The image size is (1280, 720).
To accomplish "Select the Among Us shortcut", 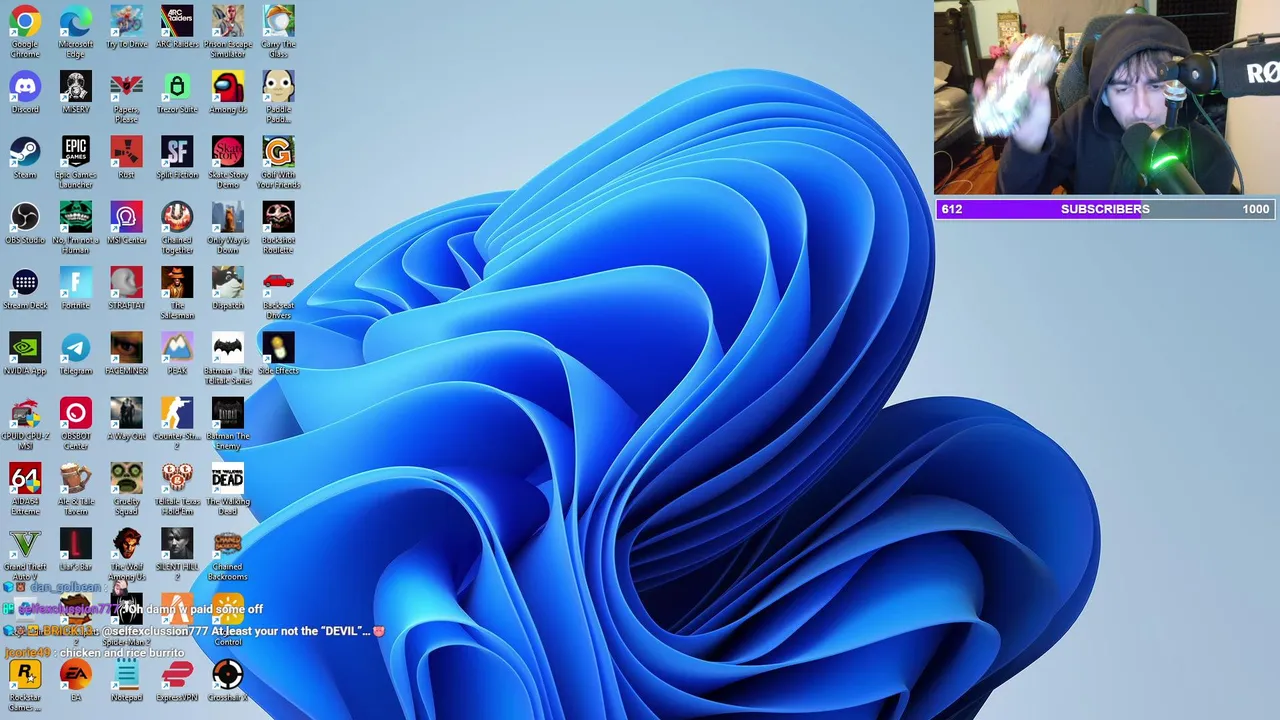I will (228, 92).
